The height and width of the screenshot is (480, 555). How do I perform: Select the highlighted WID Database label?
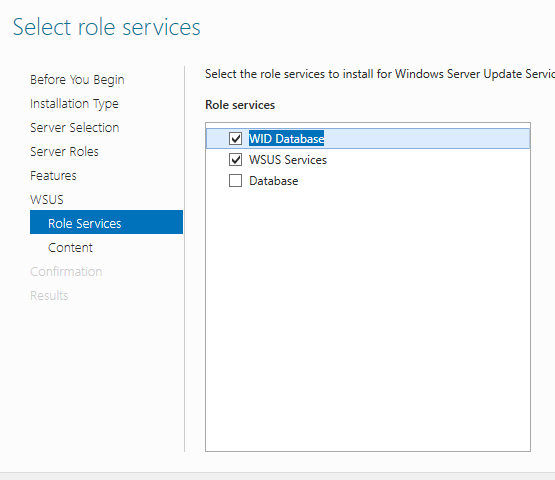[x=286, y=138]
